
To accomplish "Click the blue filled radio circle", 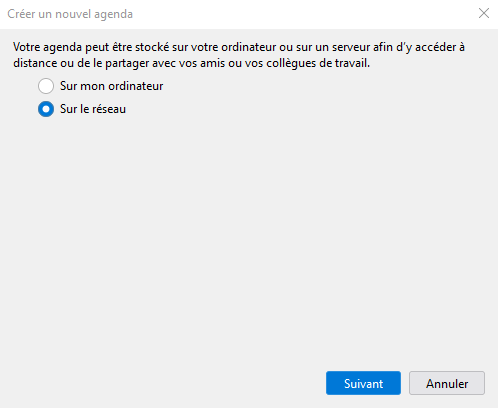I will pyautogui.click(x=46, y=109).
